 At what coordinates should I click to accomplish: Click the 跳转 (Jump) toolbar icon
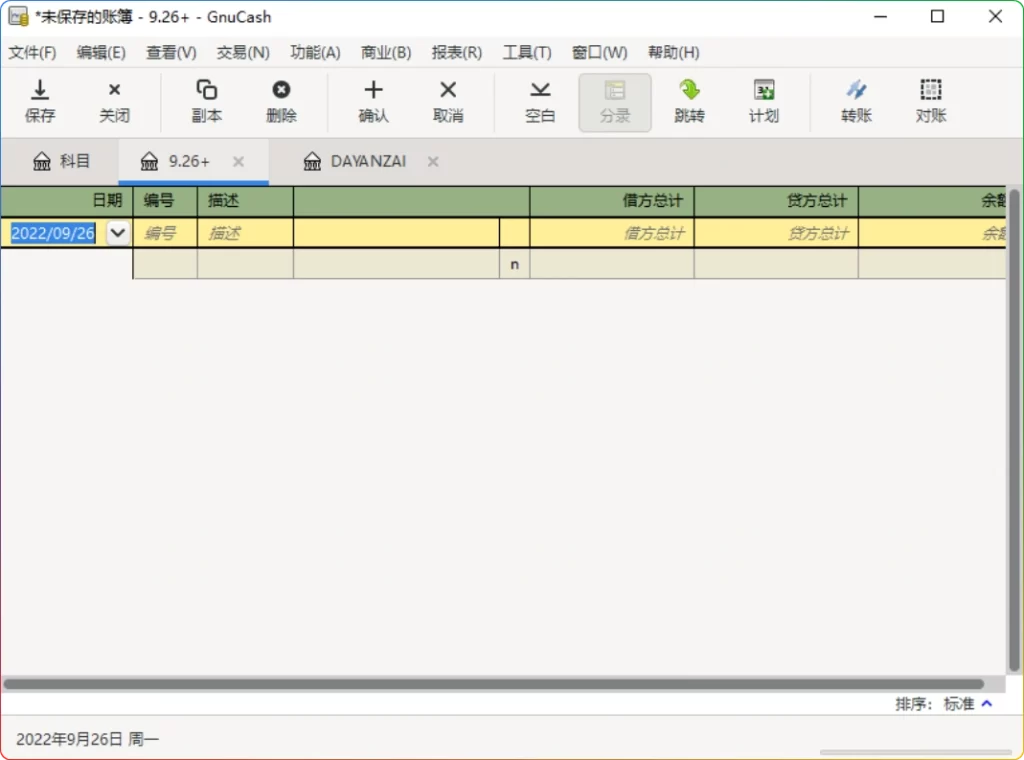[x=689, y=100]
